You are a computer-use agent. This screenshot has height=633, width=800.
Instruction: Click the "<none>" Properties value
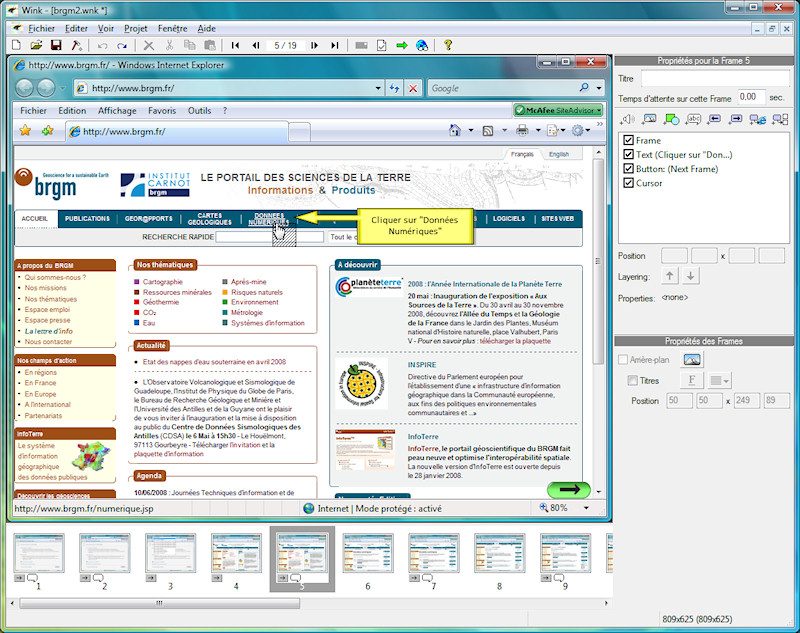click(674, 297)
